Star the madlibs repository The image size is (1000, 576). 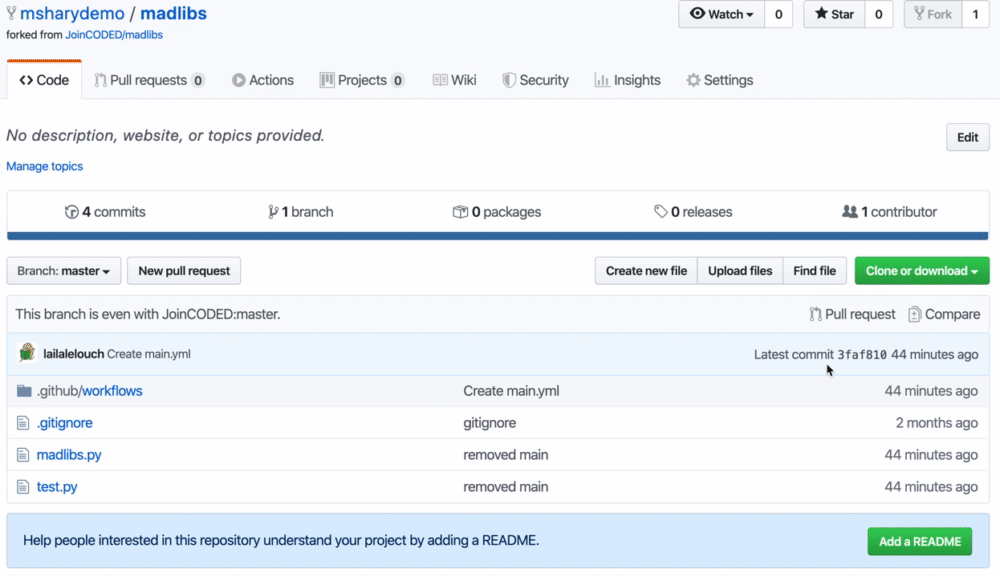click(x=835, y=15)
